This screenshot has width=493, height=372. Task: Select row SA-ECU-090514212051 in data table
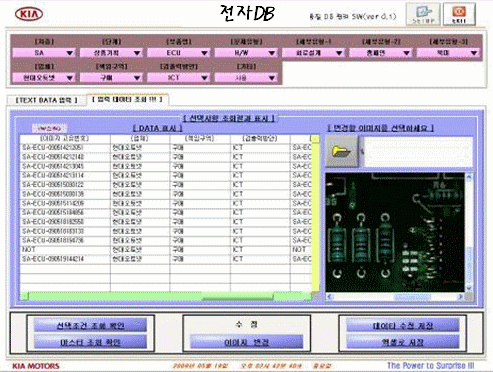pyautogui.click(x=165, y=148)
